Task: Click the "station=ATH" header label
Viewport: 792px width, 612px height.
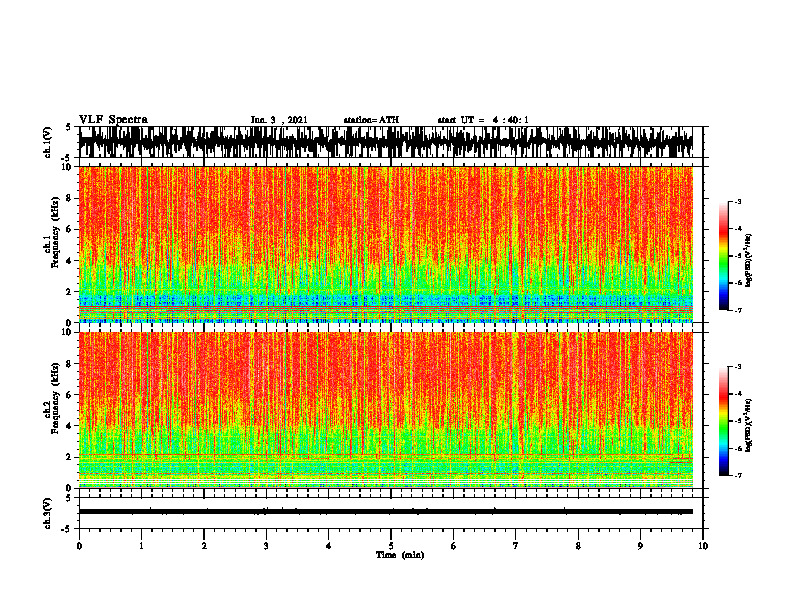Action: 371,120
